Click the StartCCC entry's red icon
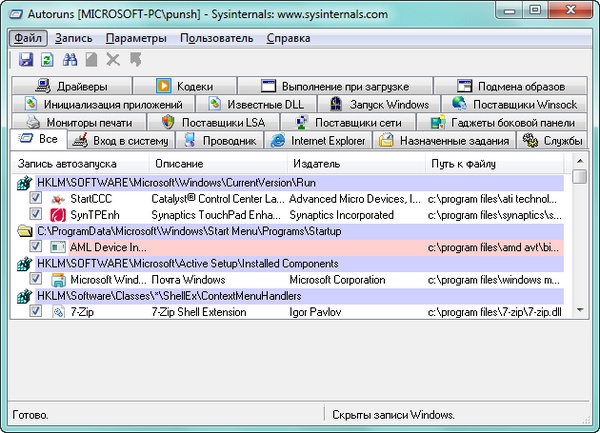600x433 pixels. tap(57, 199)
